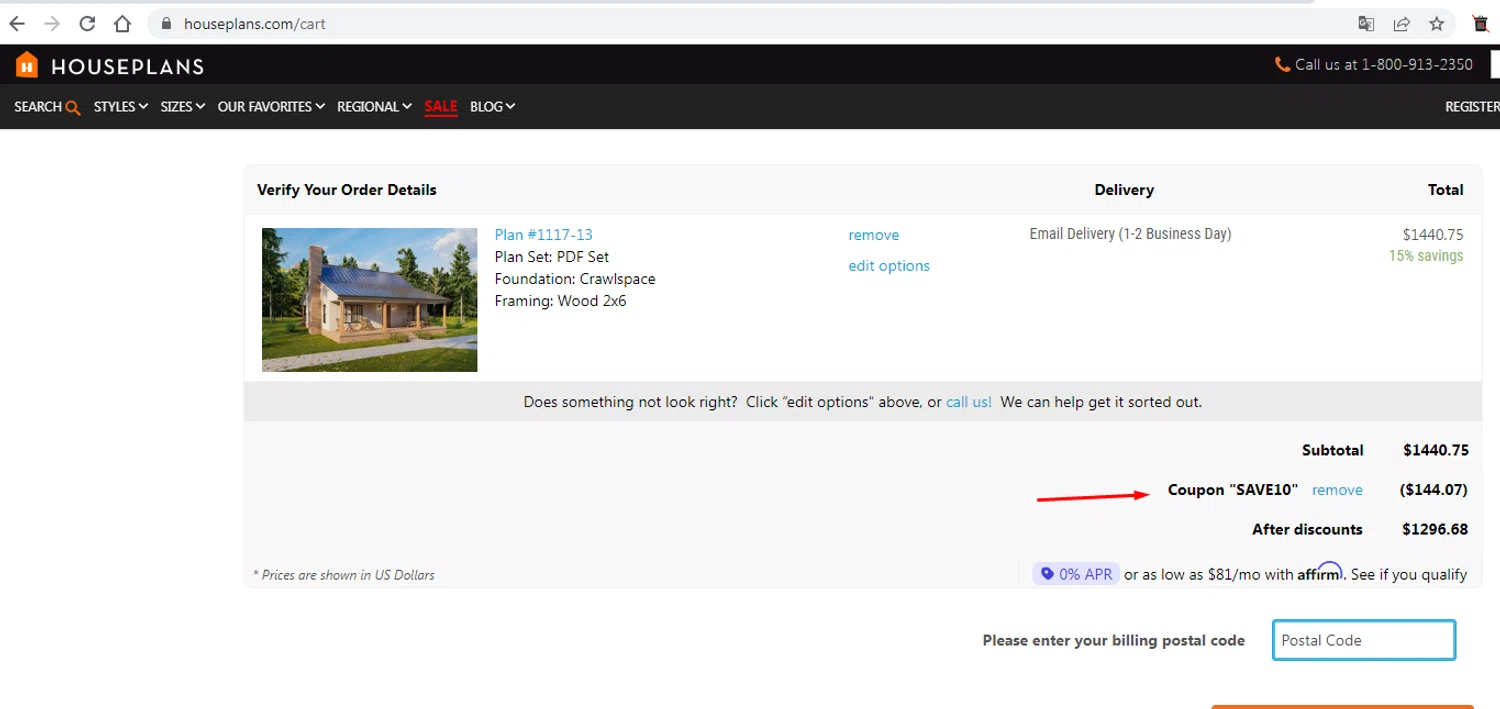Bookmark this page with the star icon
The height and width of the screenshot is (709, 1500).
[x=1437, y=24]
